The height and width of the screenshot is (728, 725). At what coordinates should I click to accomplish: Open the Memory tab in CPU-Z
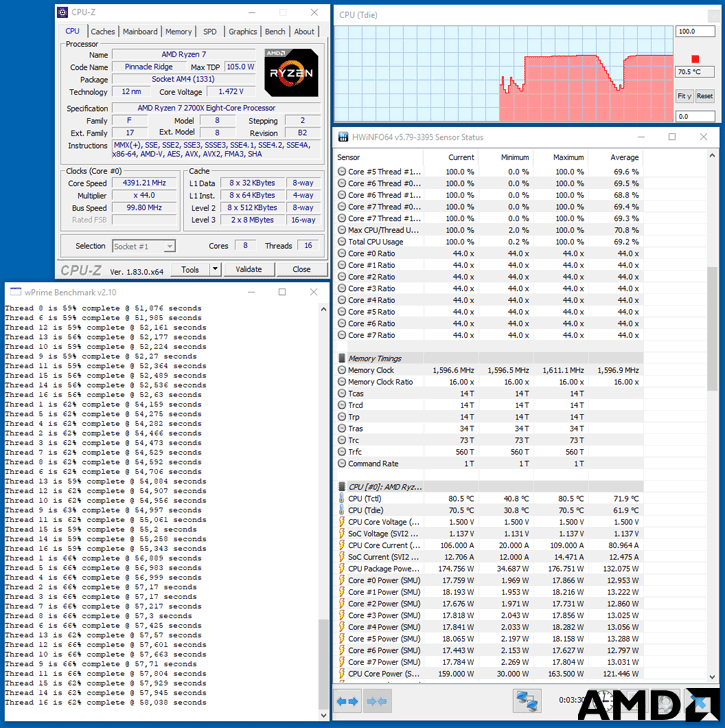point(178,32)
